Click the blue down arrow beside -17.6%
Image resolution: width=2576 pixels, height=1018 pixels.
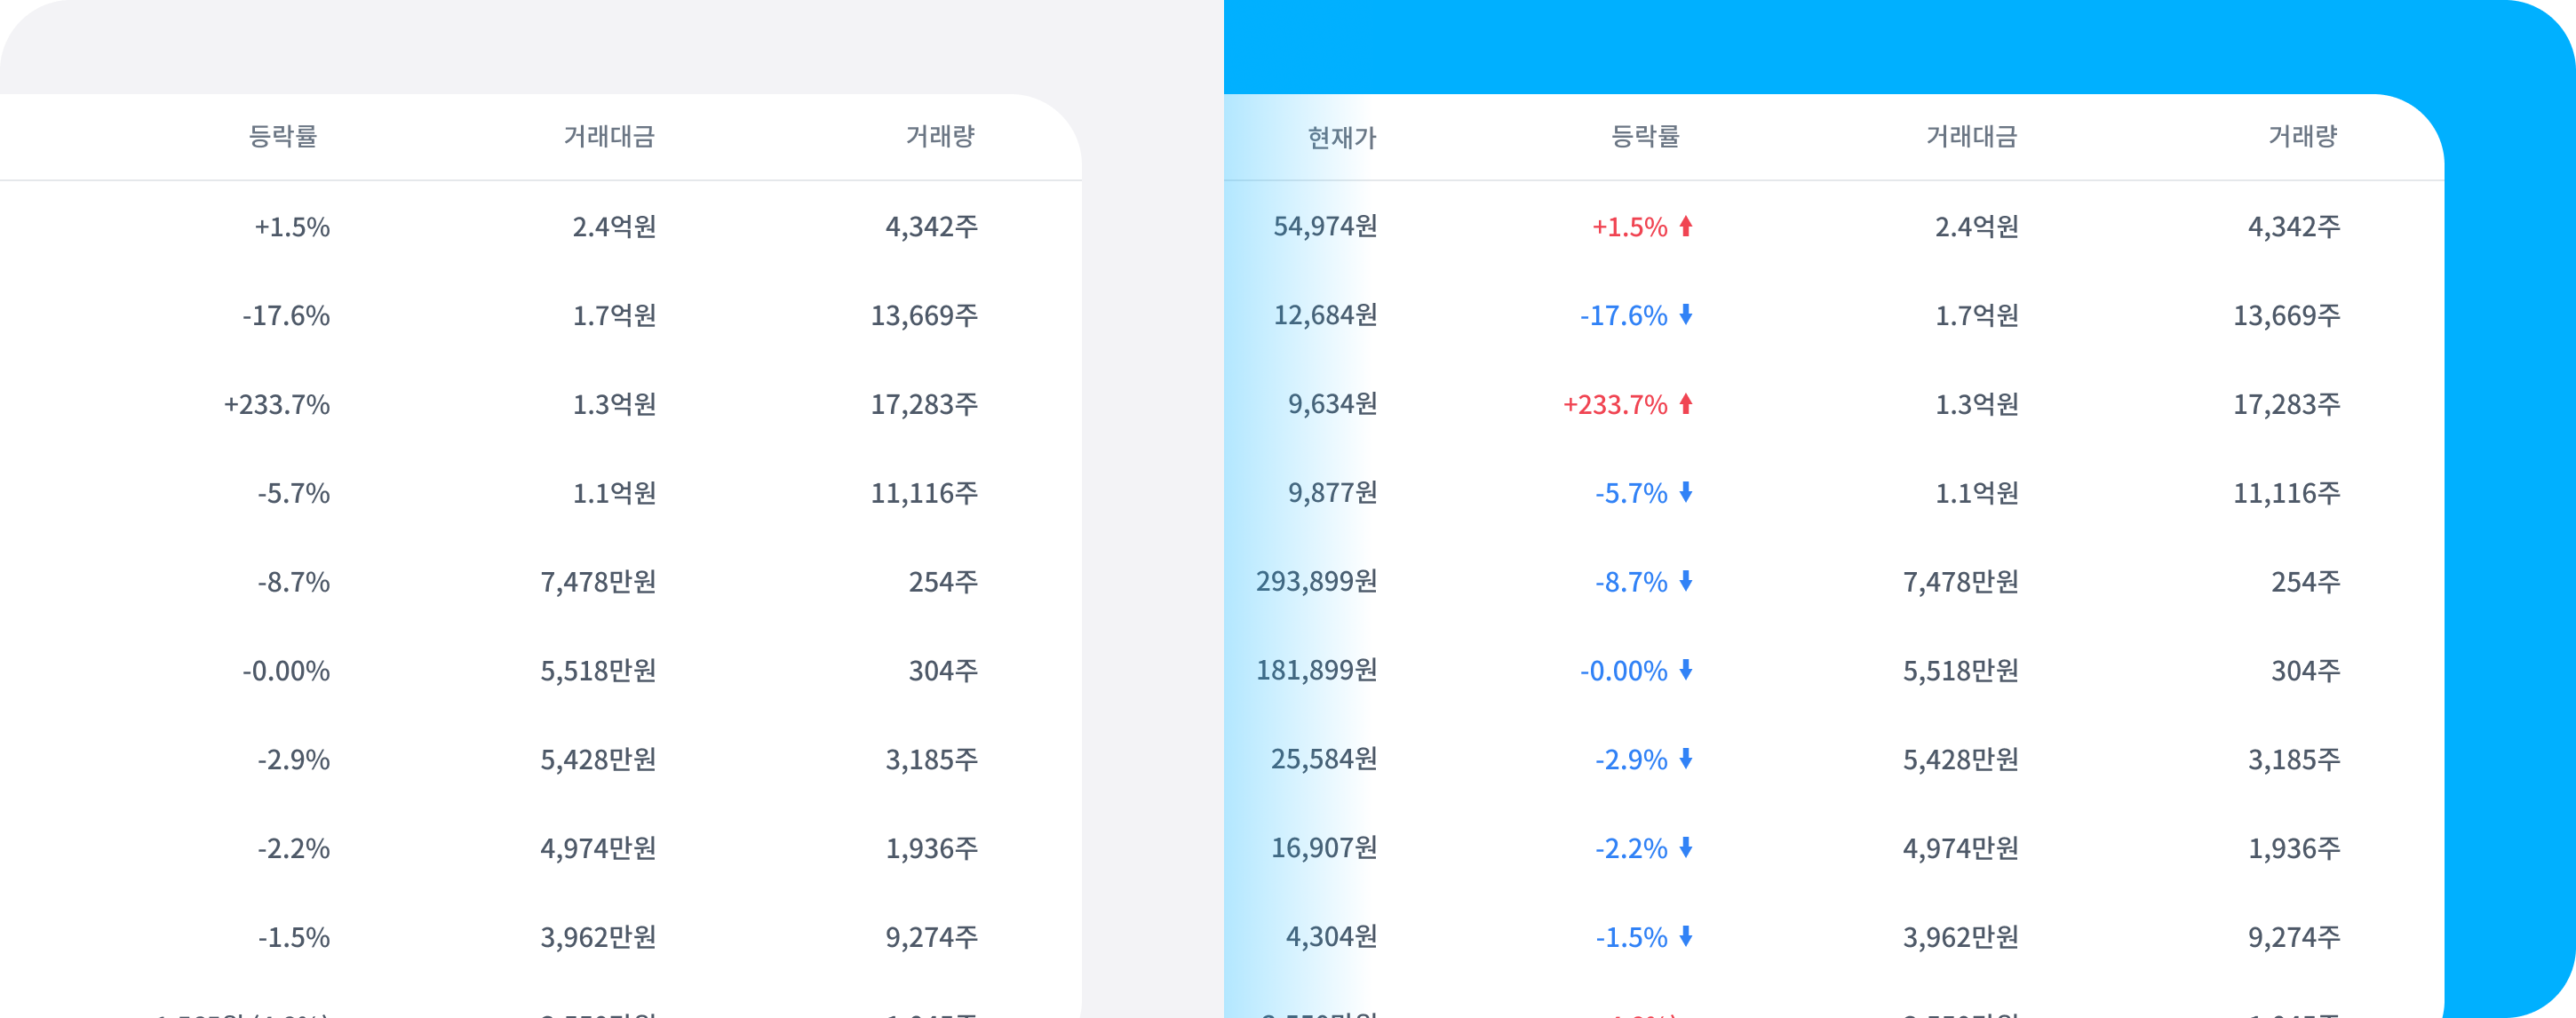(x=1686, y=315)
